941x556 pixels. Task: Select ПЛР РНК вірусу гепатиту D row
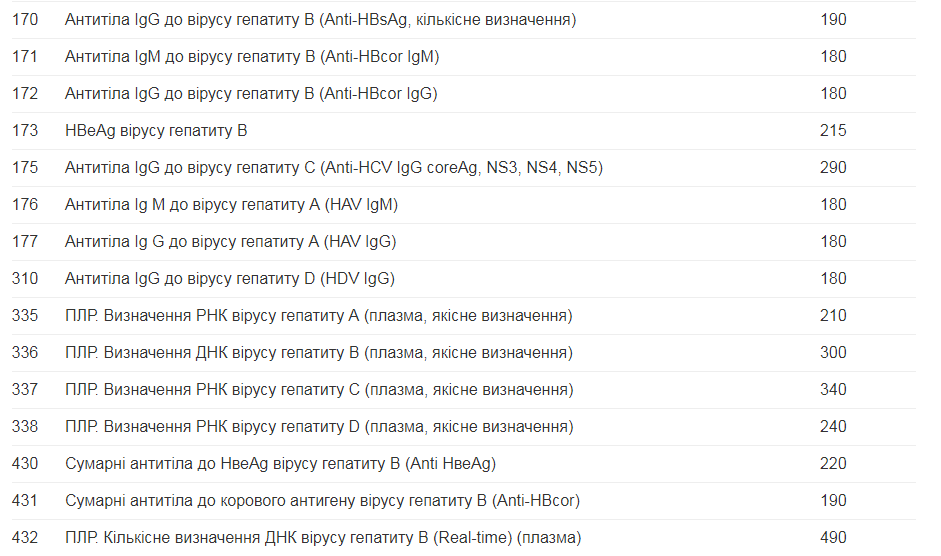click(x=319, y=427)
